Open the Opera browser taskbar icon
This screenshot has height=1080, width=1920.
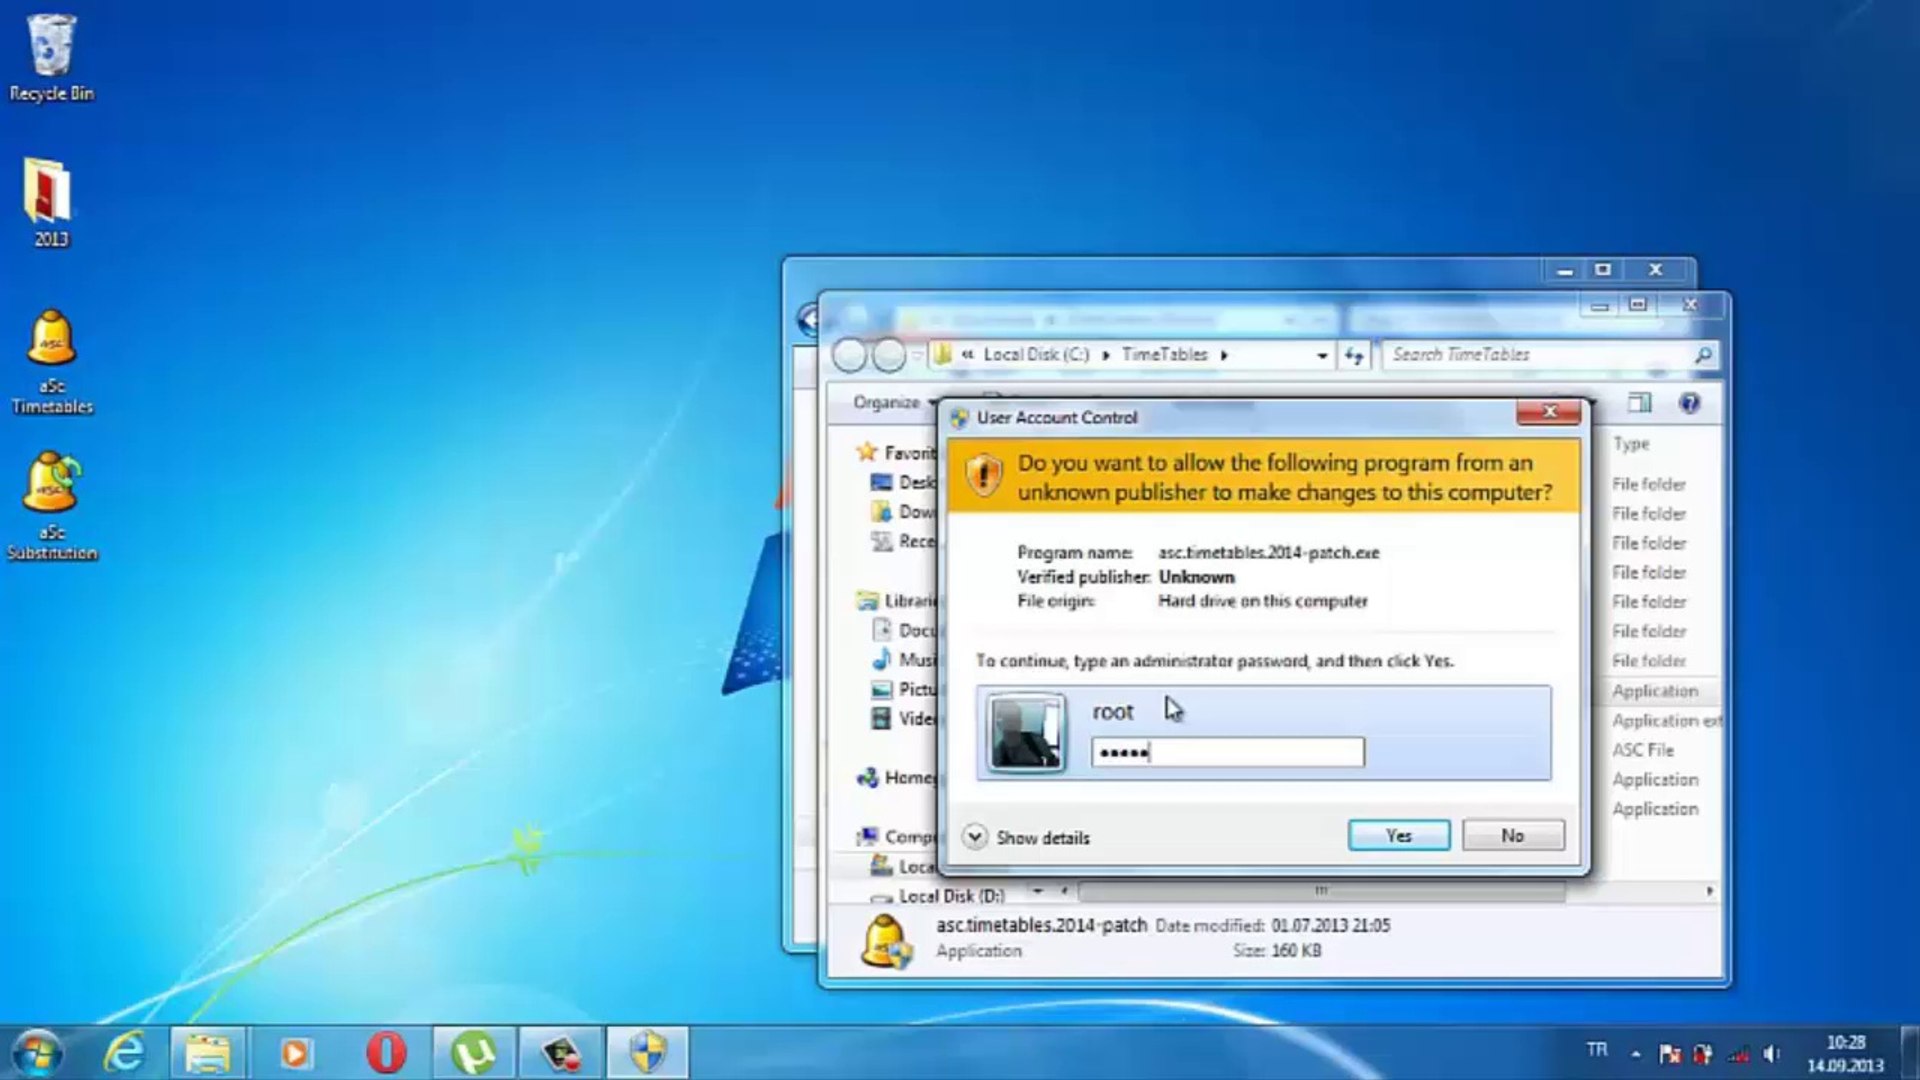[386, 1053]
